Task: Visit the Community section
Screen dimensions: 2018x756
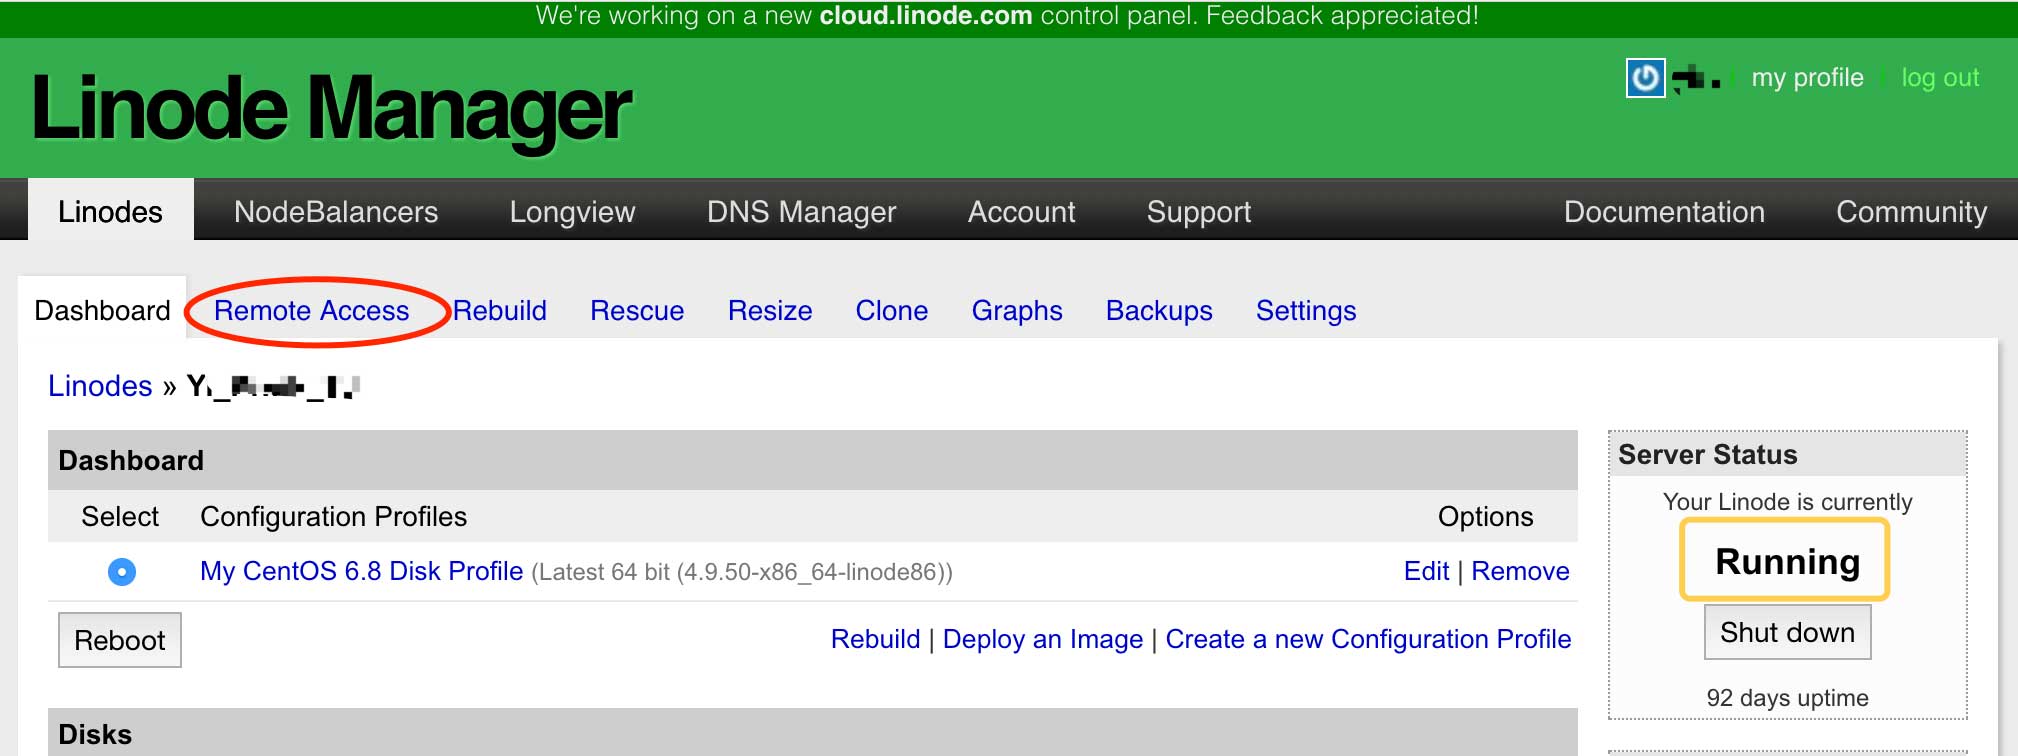Action: pos(1911,212)
